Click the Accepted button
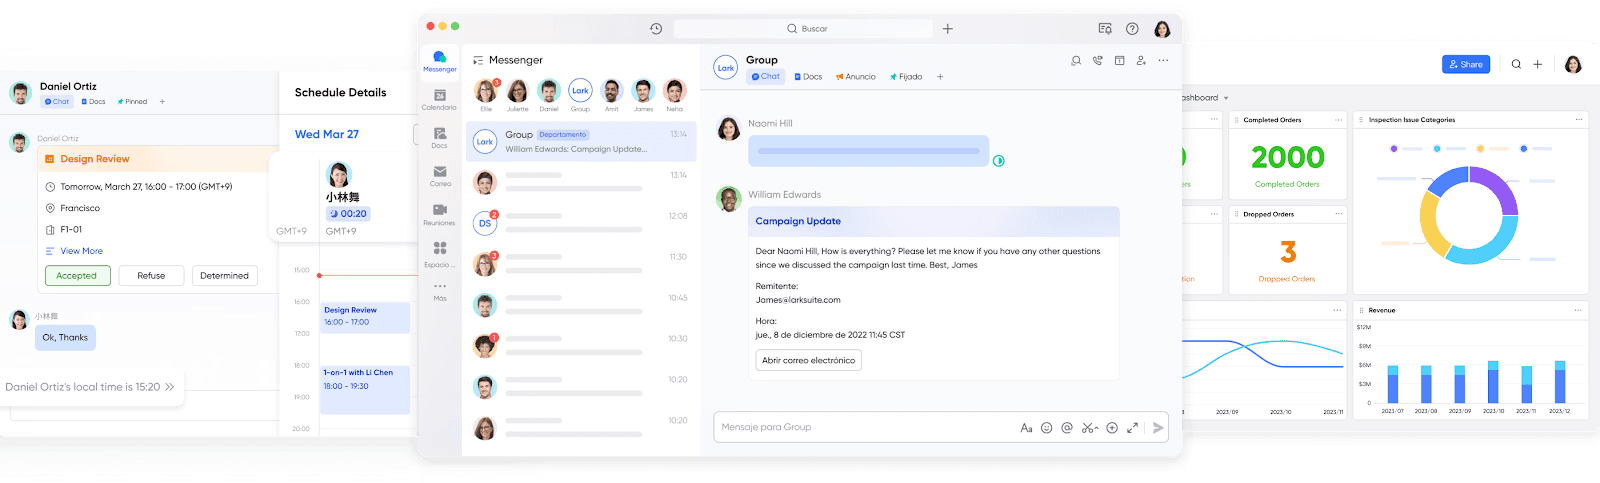The width and height of the screenshot is (1600, 483). [x=77, y=276]
